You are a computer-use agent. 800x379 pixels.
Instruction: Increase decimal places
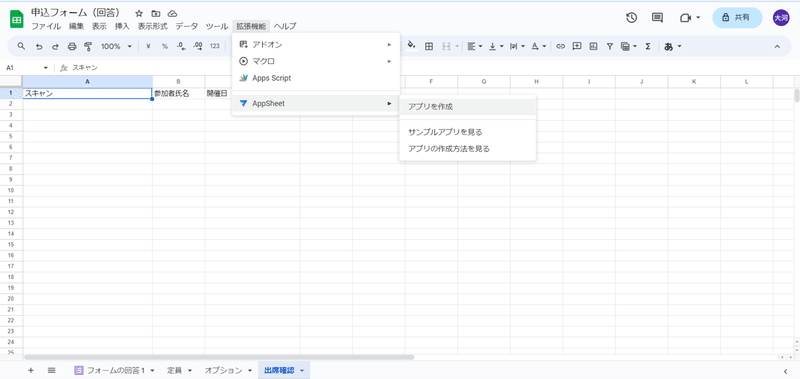pos(198,46)
